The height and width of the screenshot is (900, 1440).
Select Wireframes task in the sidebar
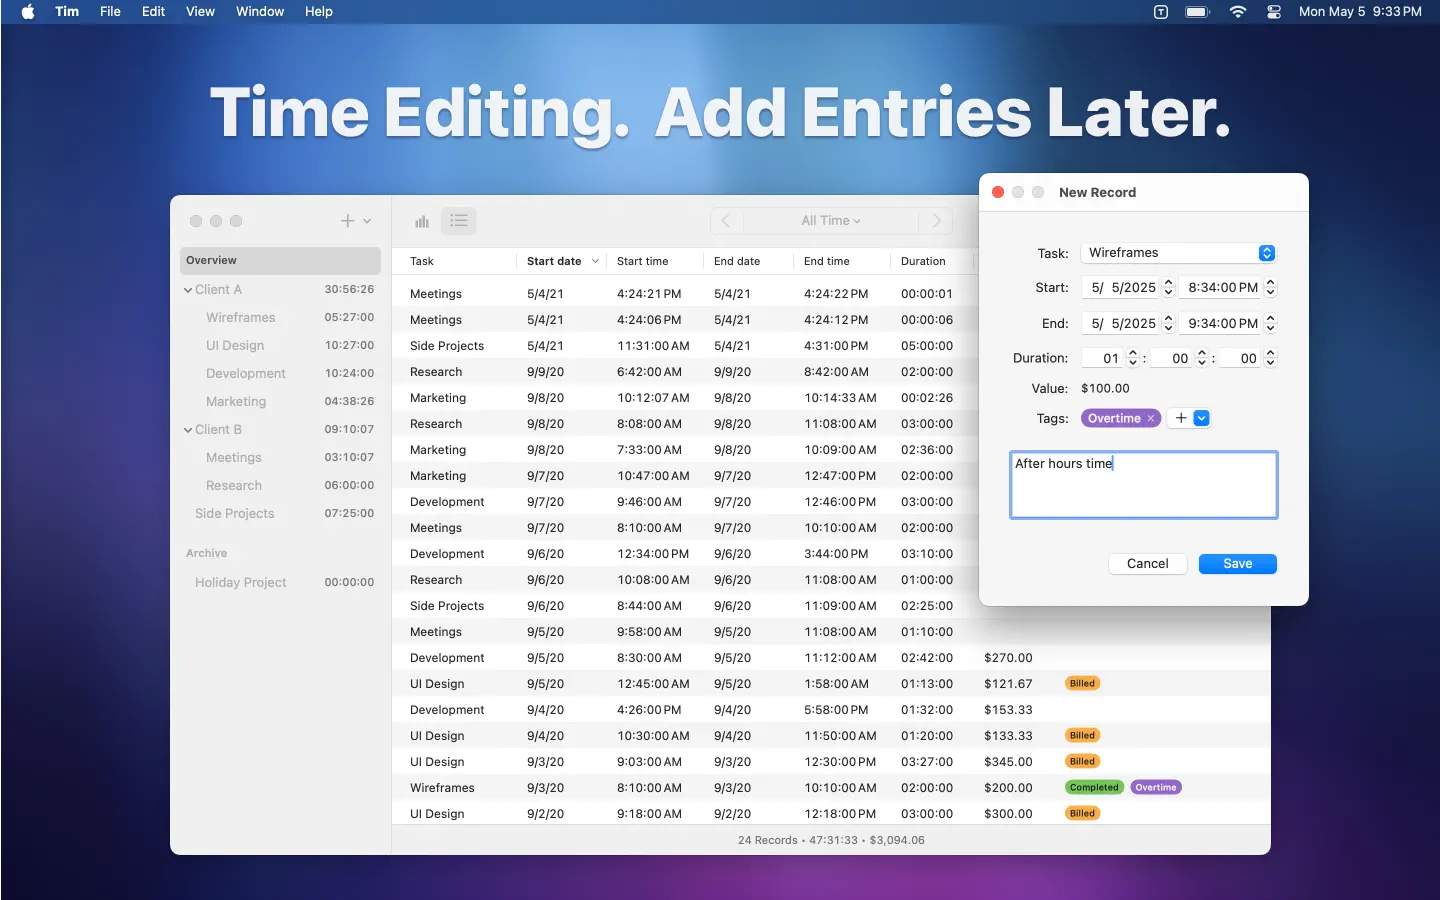(280, 317)
